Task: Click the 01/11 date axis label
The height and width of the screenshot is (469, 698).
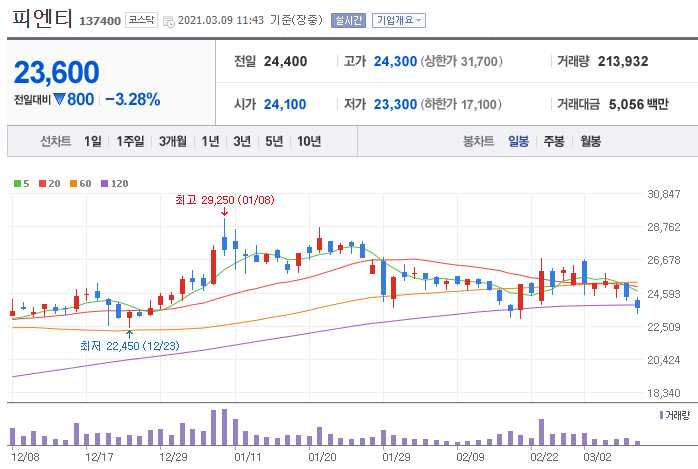Action: coord(248,457)
